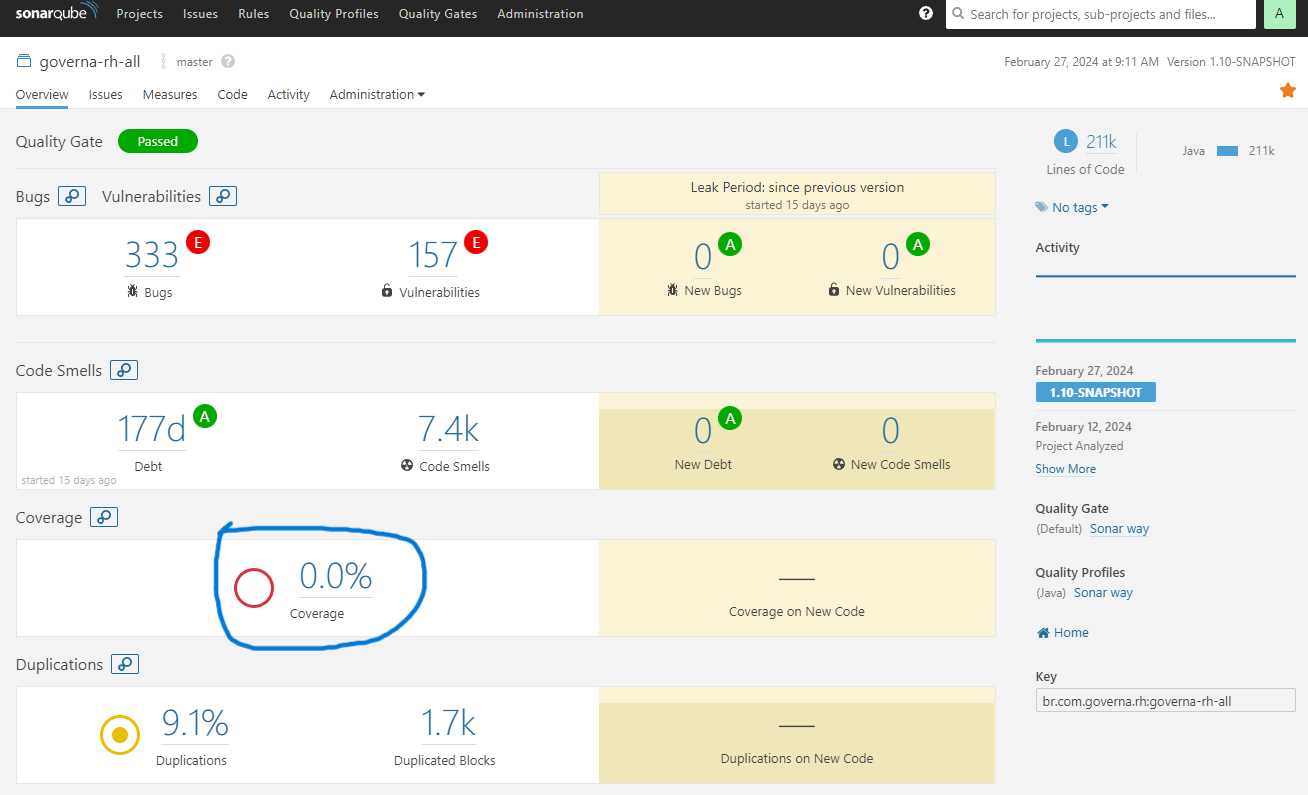Open the Coverage link icon

tap(104, 517)
